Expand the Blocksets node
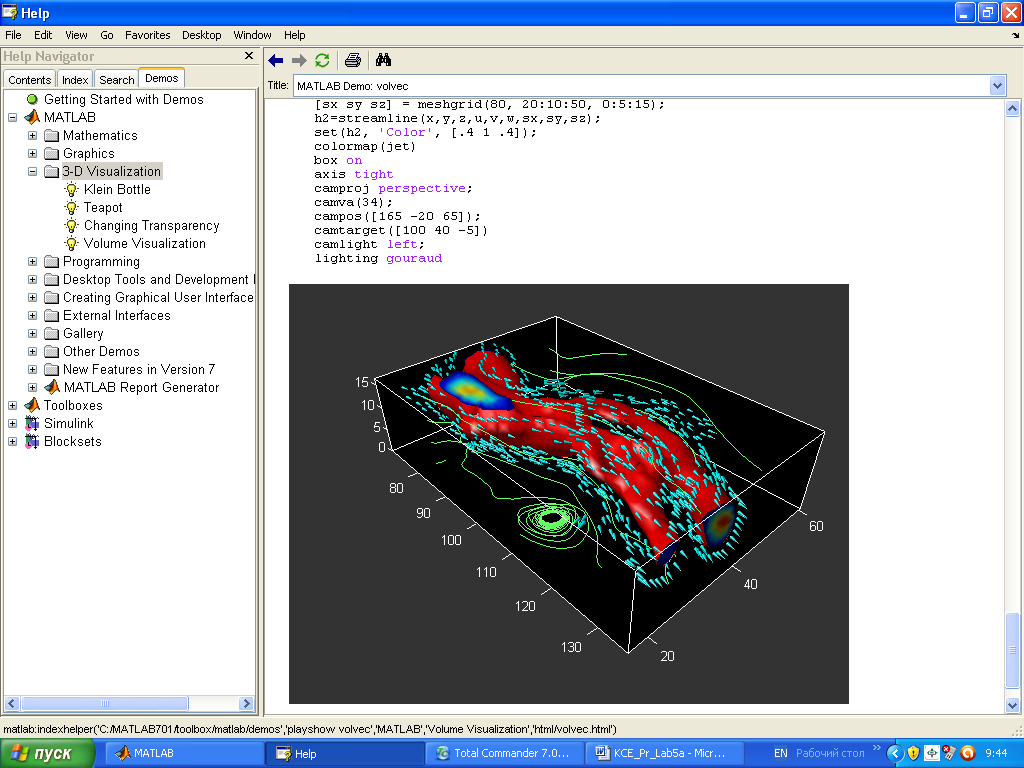This screenshot has height=768, width=1024. (x=12, y=441)
